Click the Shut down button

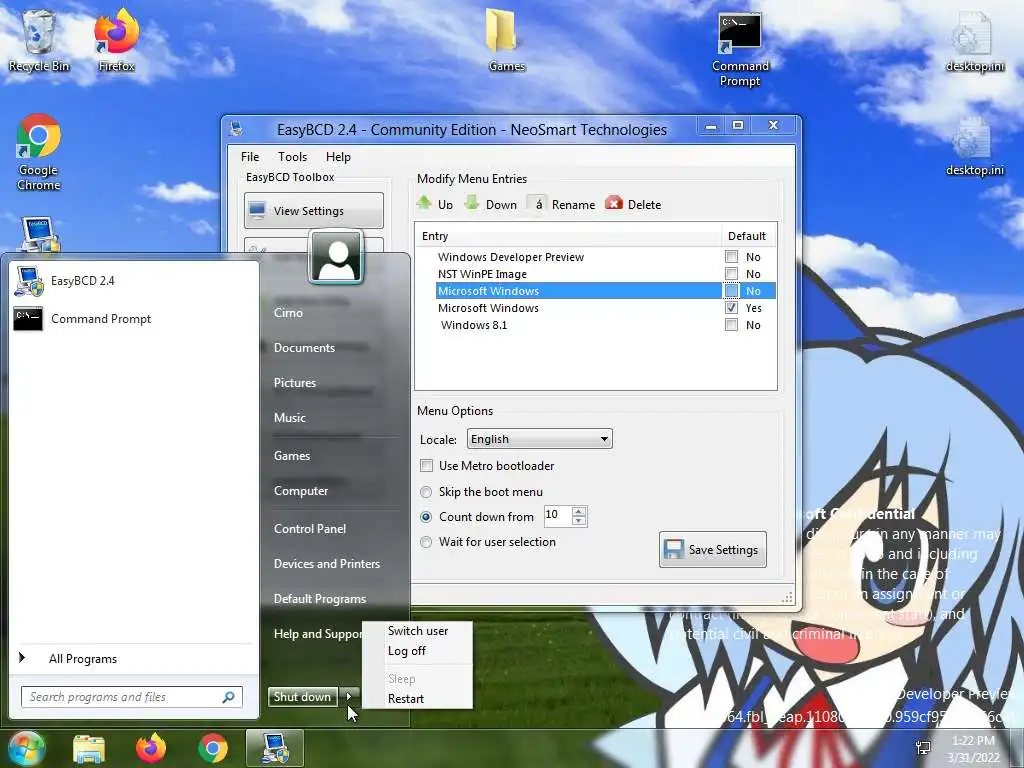click(303, 697)
